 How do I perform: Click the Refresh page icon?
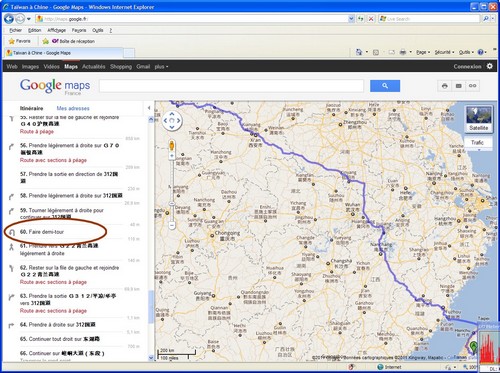[x=361, y=19]
